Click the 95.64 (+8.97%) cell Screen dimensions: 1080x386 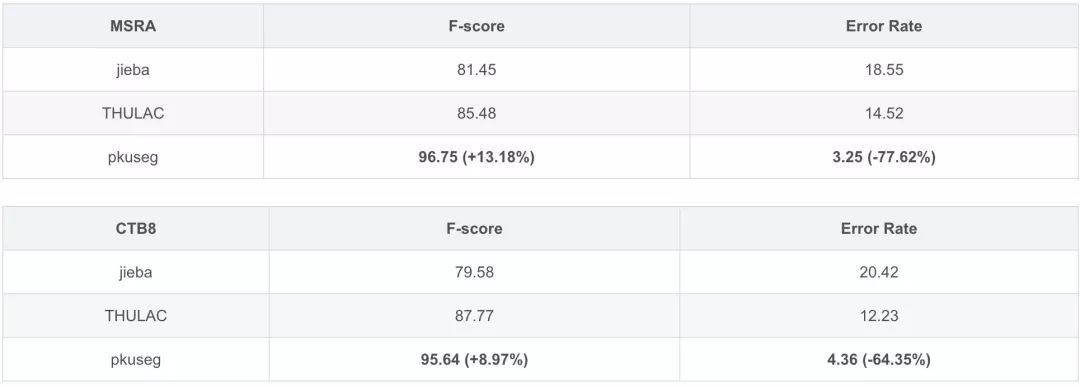coord(475,359)
